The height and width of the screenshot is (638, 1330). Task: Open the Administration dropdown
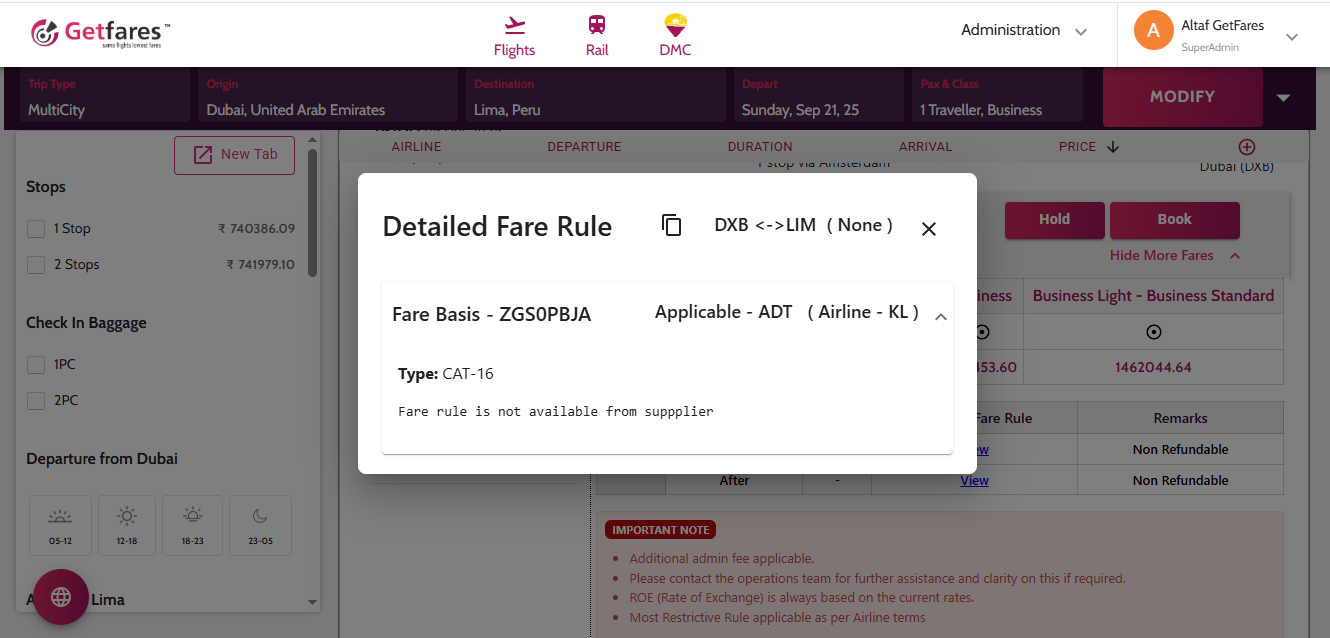[x=1023, y=31]
